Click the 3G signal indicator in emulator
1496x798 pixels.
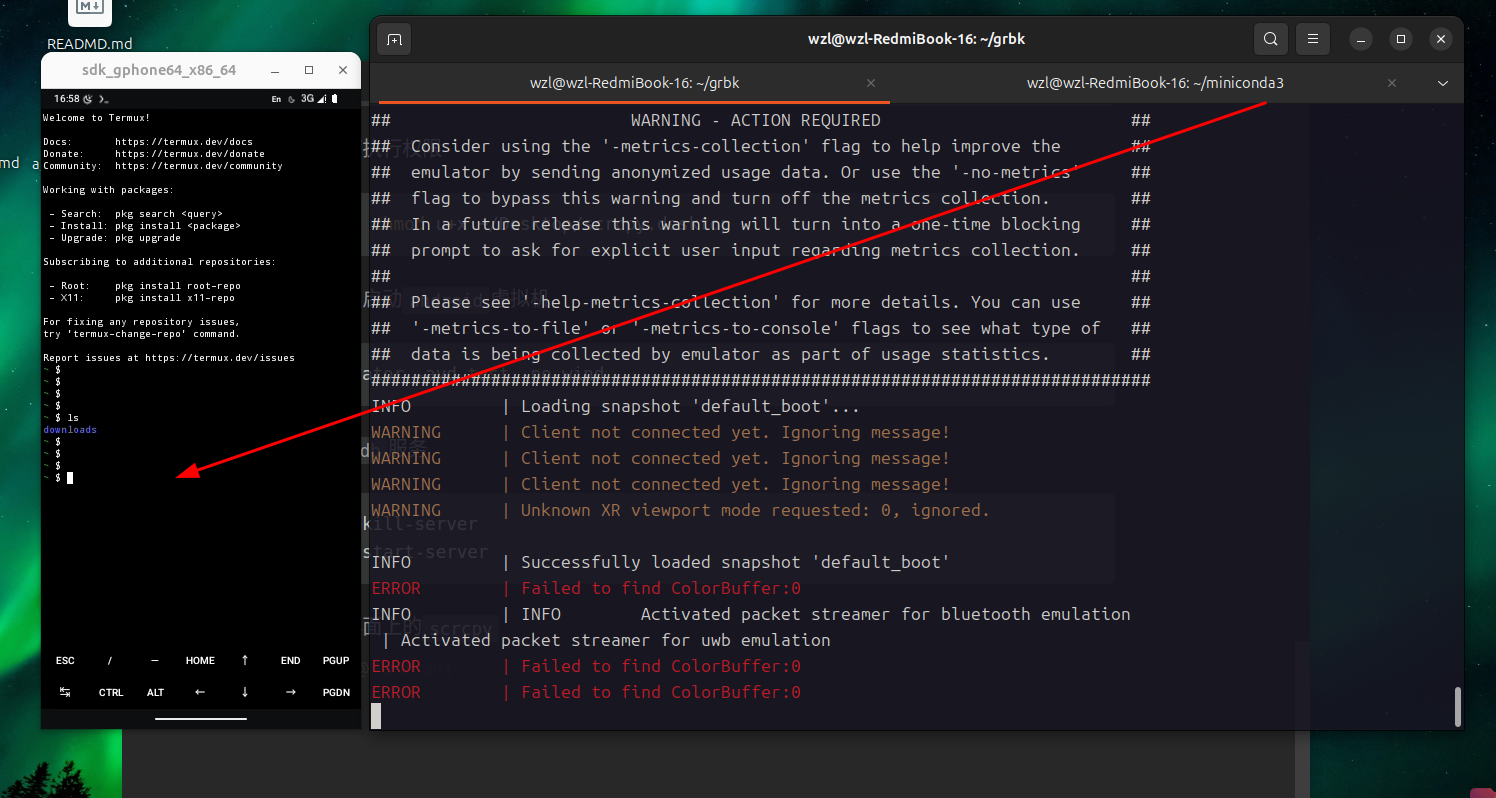(307, 99)
